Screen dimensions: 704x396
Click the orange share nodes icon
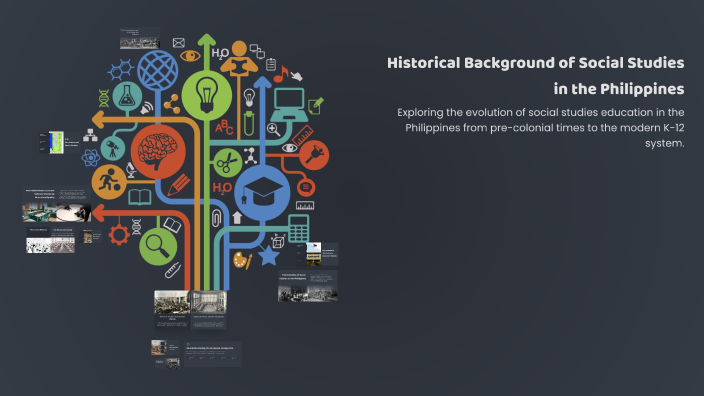172,104
